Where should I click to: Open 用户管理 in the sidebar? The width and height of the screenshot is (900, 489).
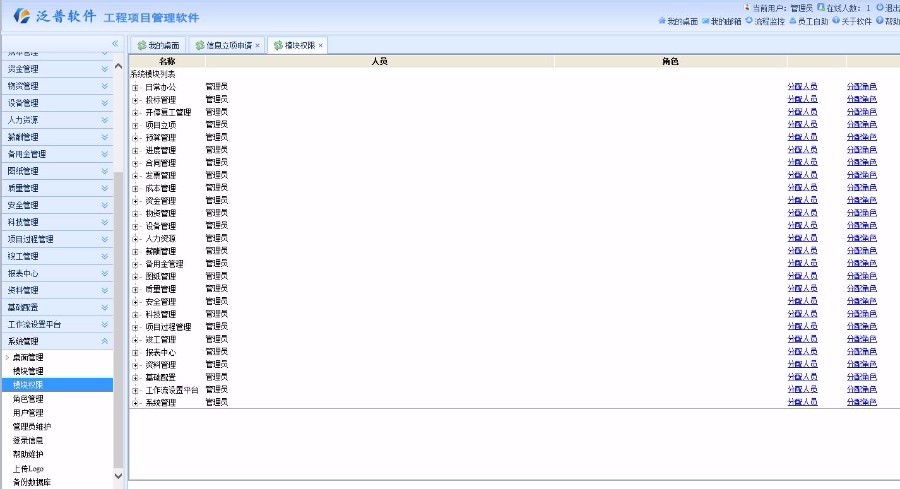click(x=28, y=413)
